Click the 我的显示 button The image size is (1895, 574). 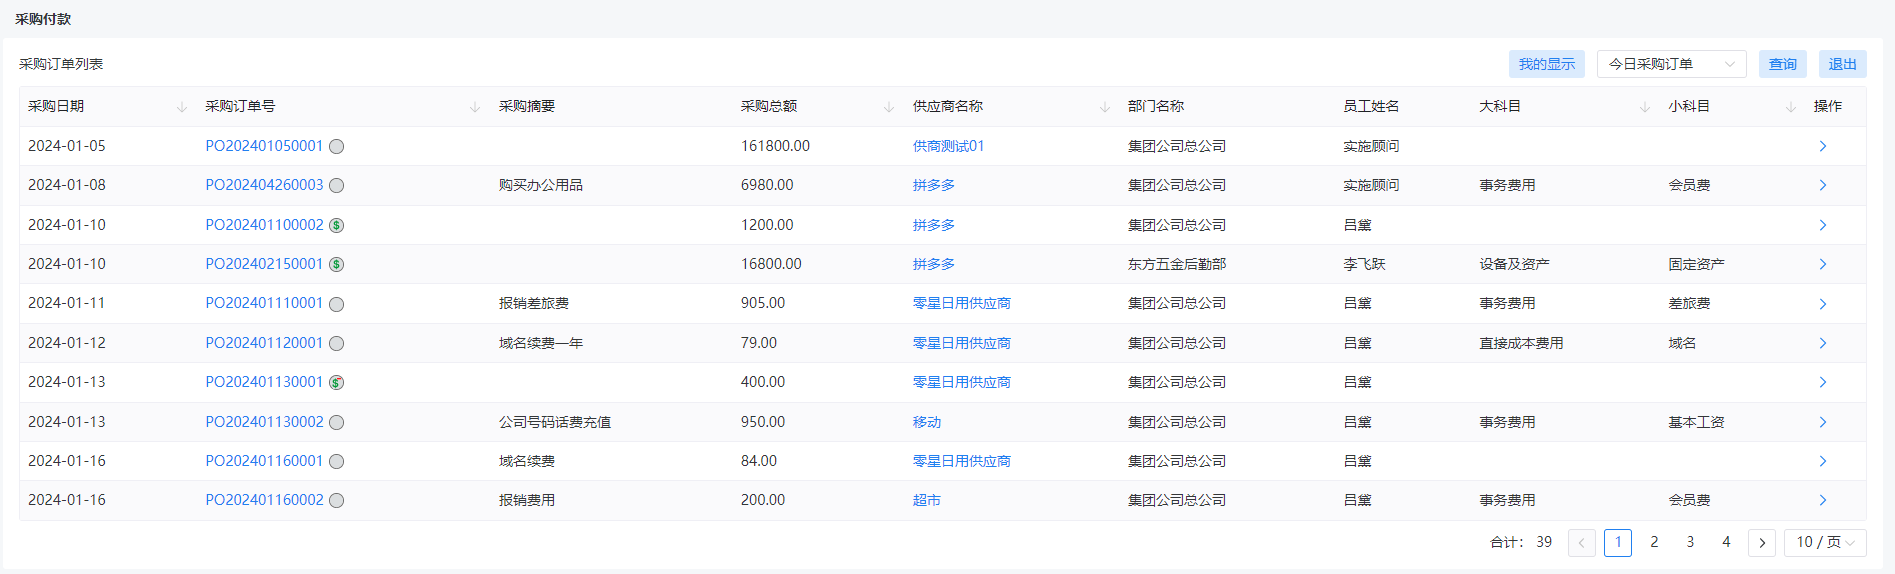[x=1547, y=64]
